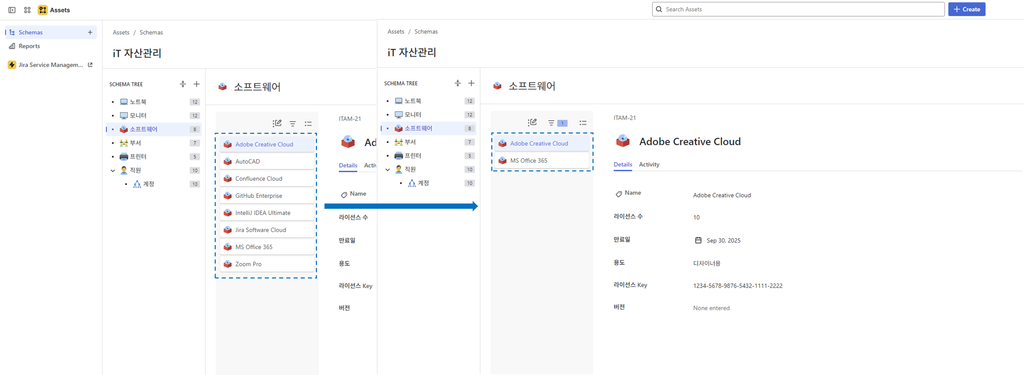The image size is (1024, 375).
Task: Open AutoCAD in the software list
Action: (266, 161)
